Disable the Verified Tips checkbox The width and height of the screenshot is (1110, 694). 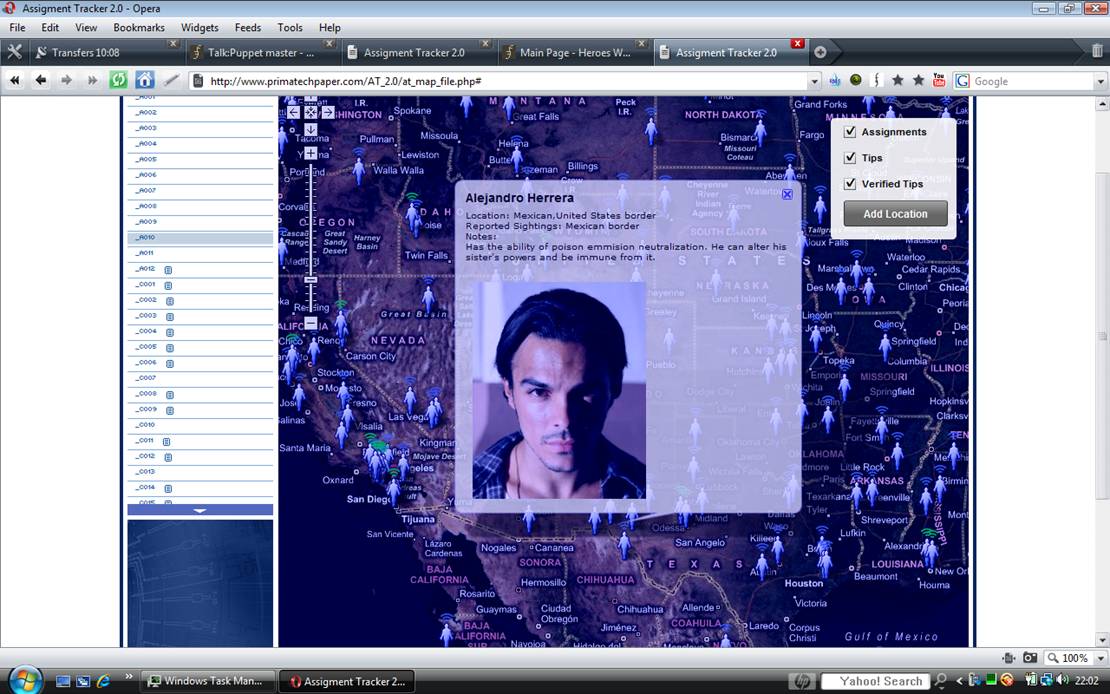[x=850, y=184]
